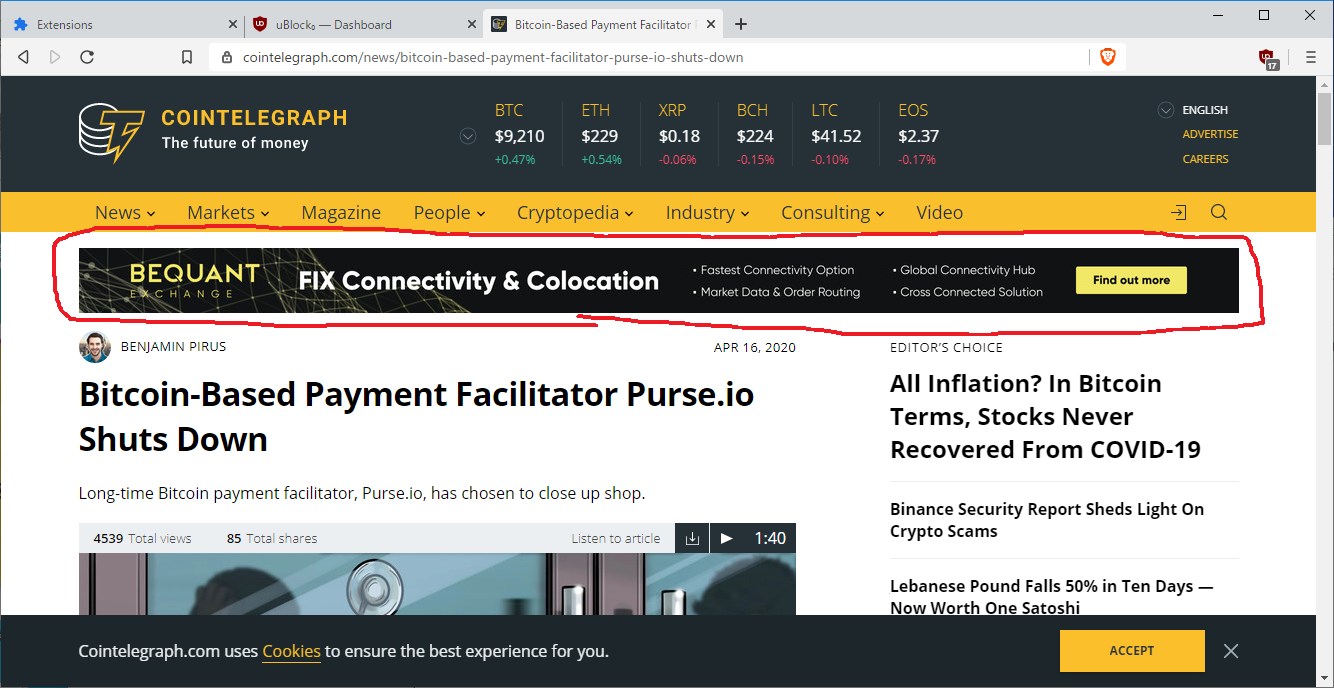Image resolution: width=1334 pixels, height=688 pixels.
Task: Open the Magazine menu item
Action: (341, 212)
